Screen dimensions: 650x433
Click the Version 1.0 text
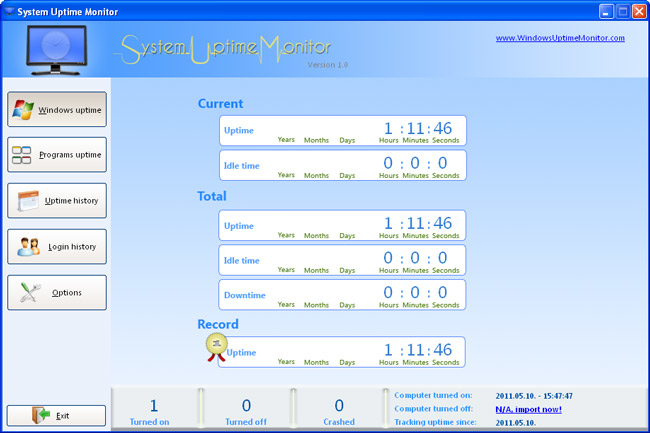[x=328, y=65]
